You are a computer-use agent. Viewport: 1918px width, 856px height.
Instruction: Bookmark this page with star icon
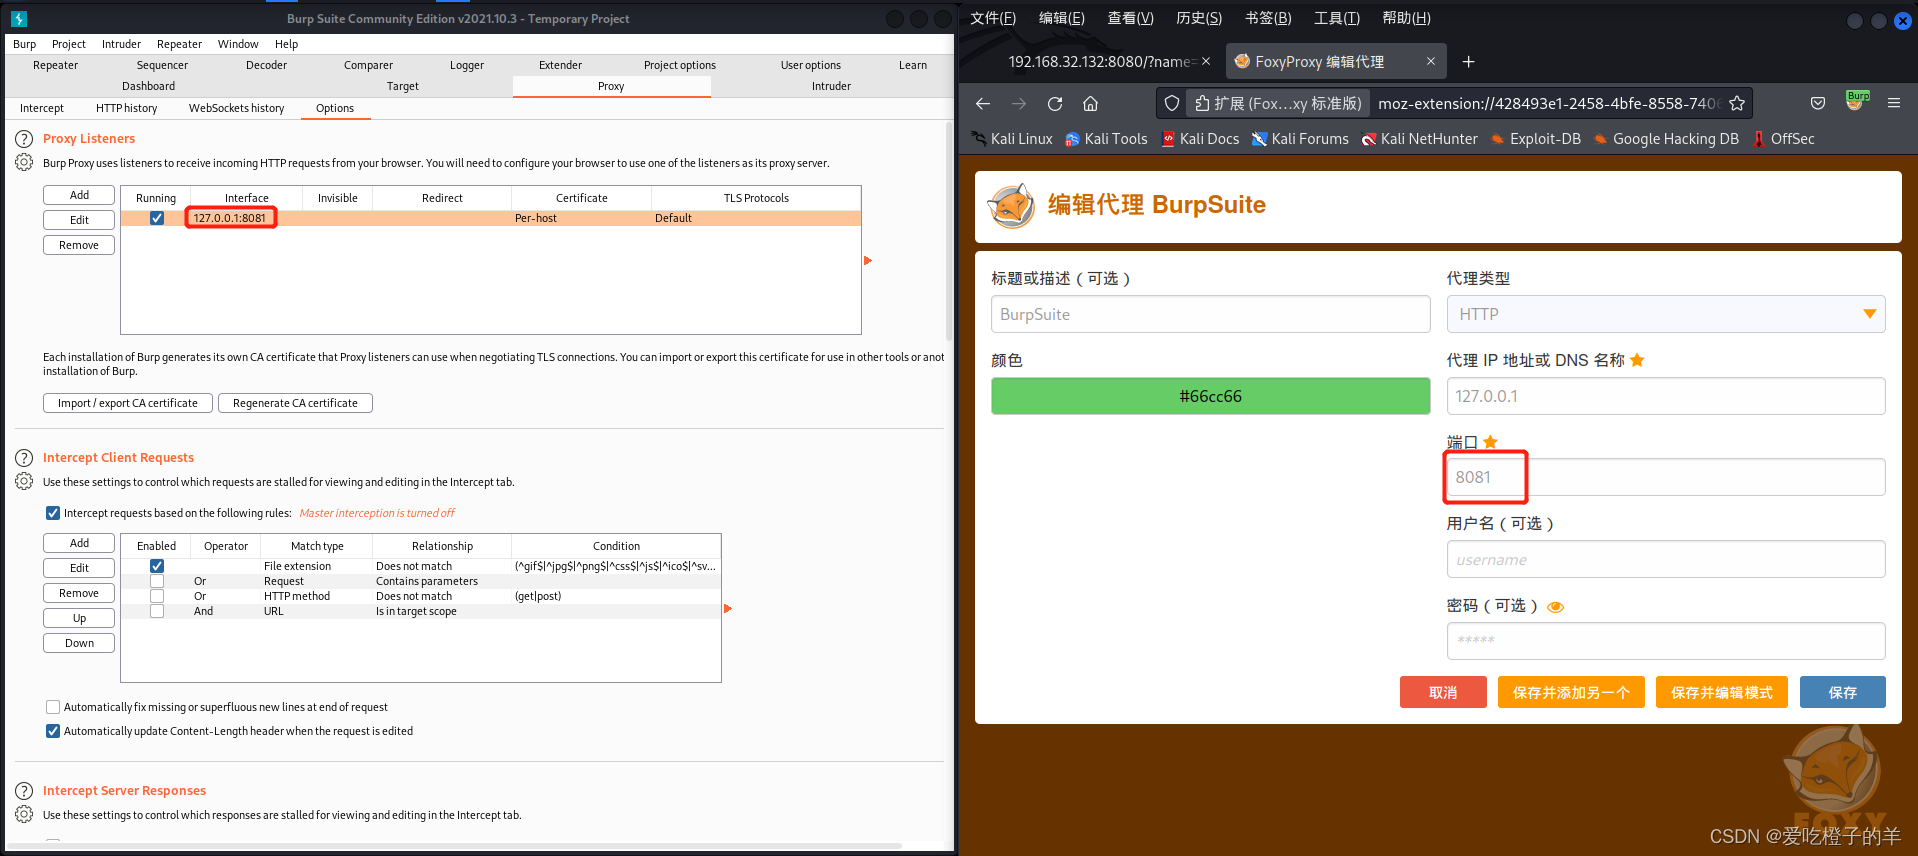1737,103
